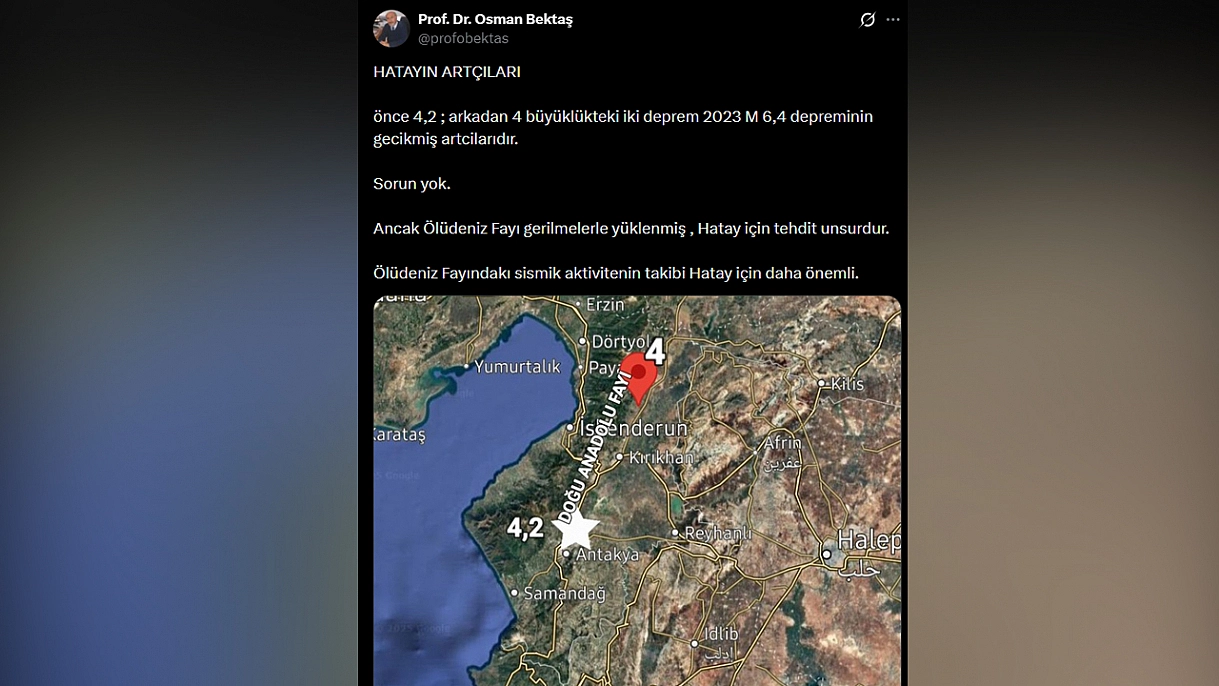Viewport: 1219px width, 686px height.
Task: Open the @profobektas handle link
Action: 463,38
